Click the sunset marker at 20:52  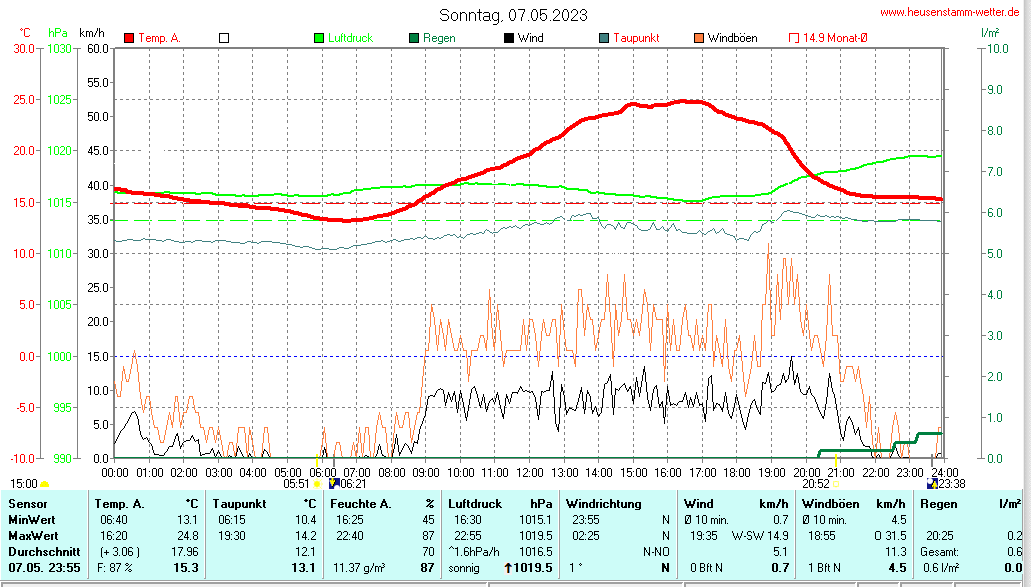[837, 484]
